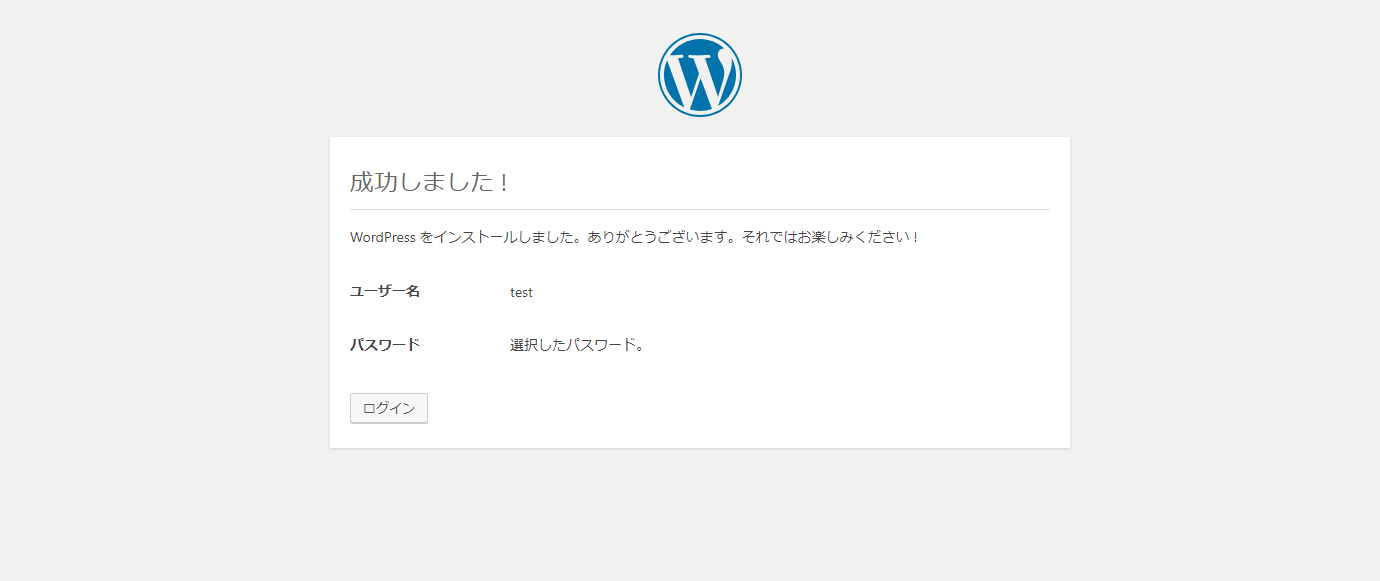Image resolution: width=1380 pixels, height=581 pixels.
Task: Click the 選択したパスワード。 text
Action: pyautogui.click(x=577, y=345)
